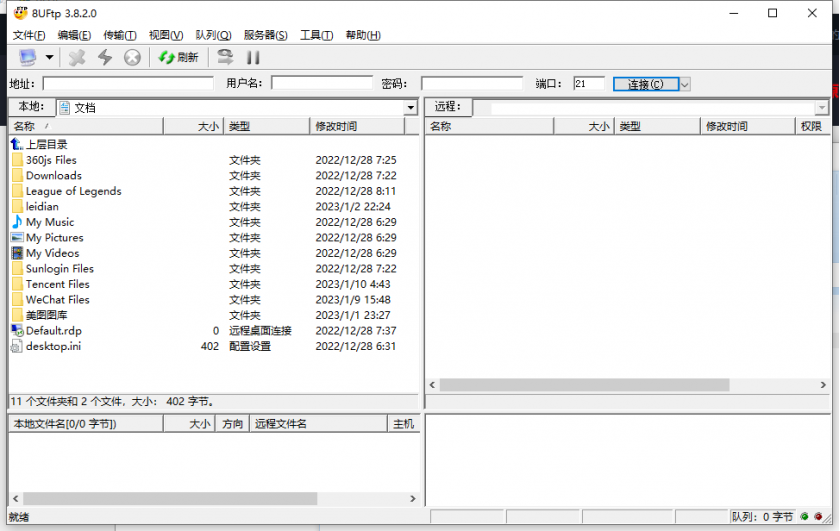
Task: Open the 队列(Q) menu
Action: click(213, 35)
